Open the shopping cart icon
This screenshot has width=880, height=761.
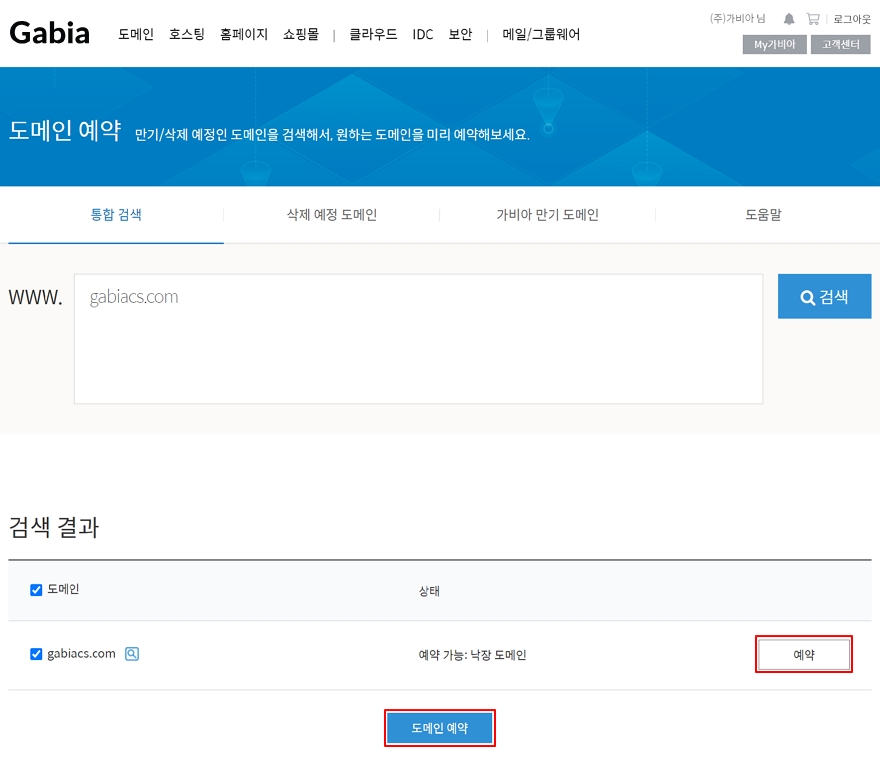(x=813, y=19)
